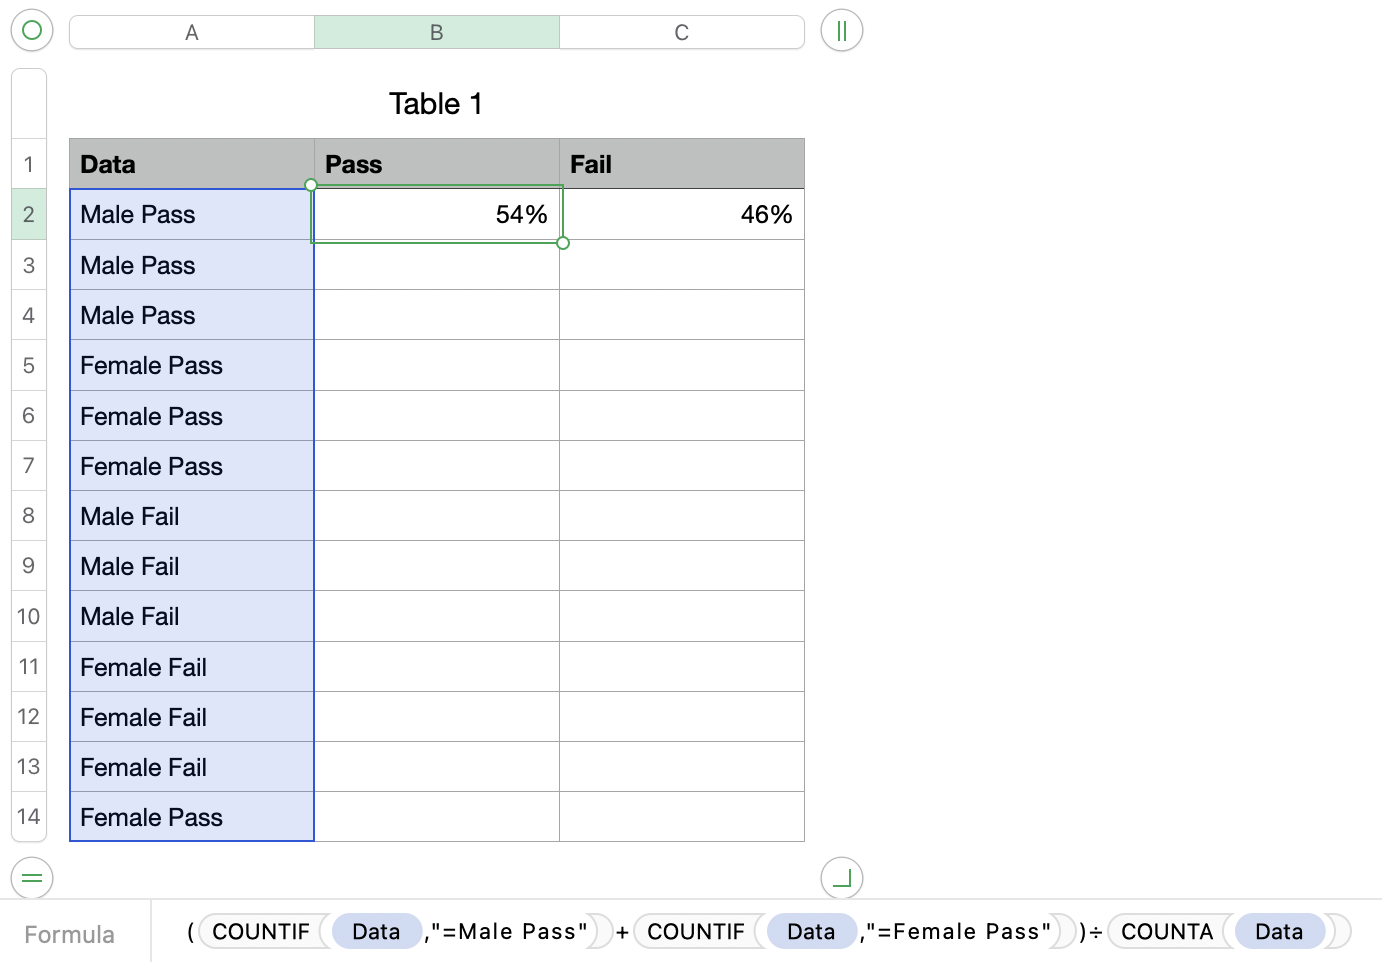
Task: Click the Fail cell showing 46%
Action: pyautogui.click(x=681, y=214)
